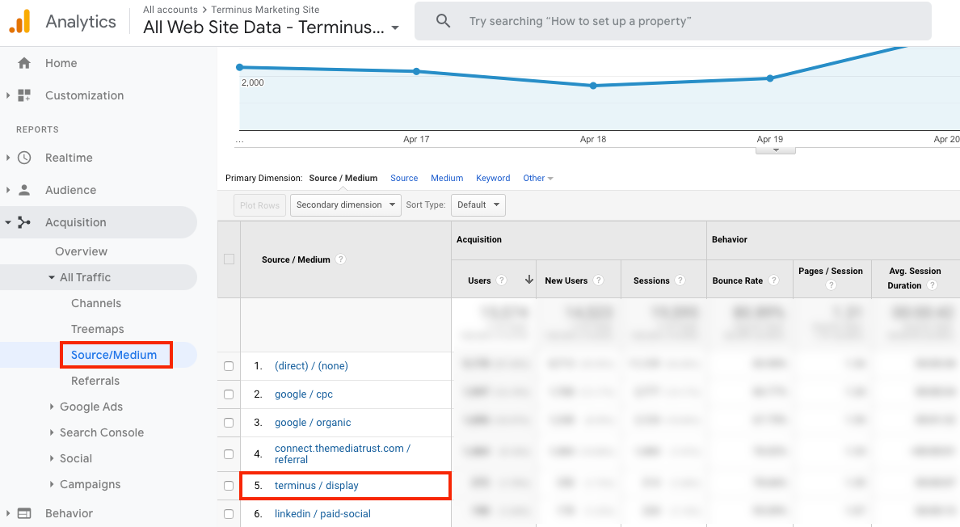Viewport: 960px width, 527px height.
Task: Click help icon beside New Users column
Action: [598, 280]
